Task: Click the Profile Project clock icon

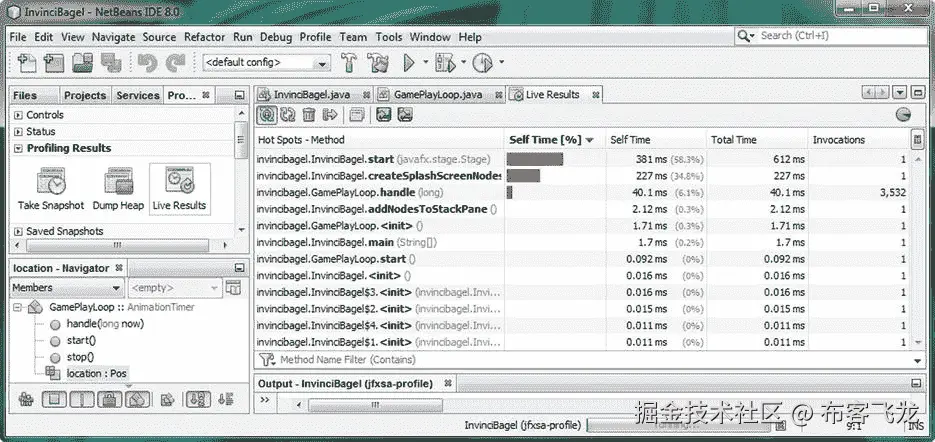Action: tap(482, 62)
